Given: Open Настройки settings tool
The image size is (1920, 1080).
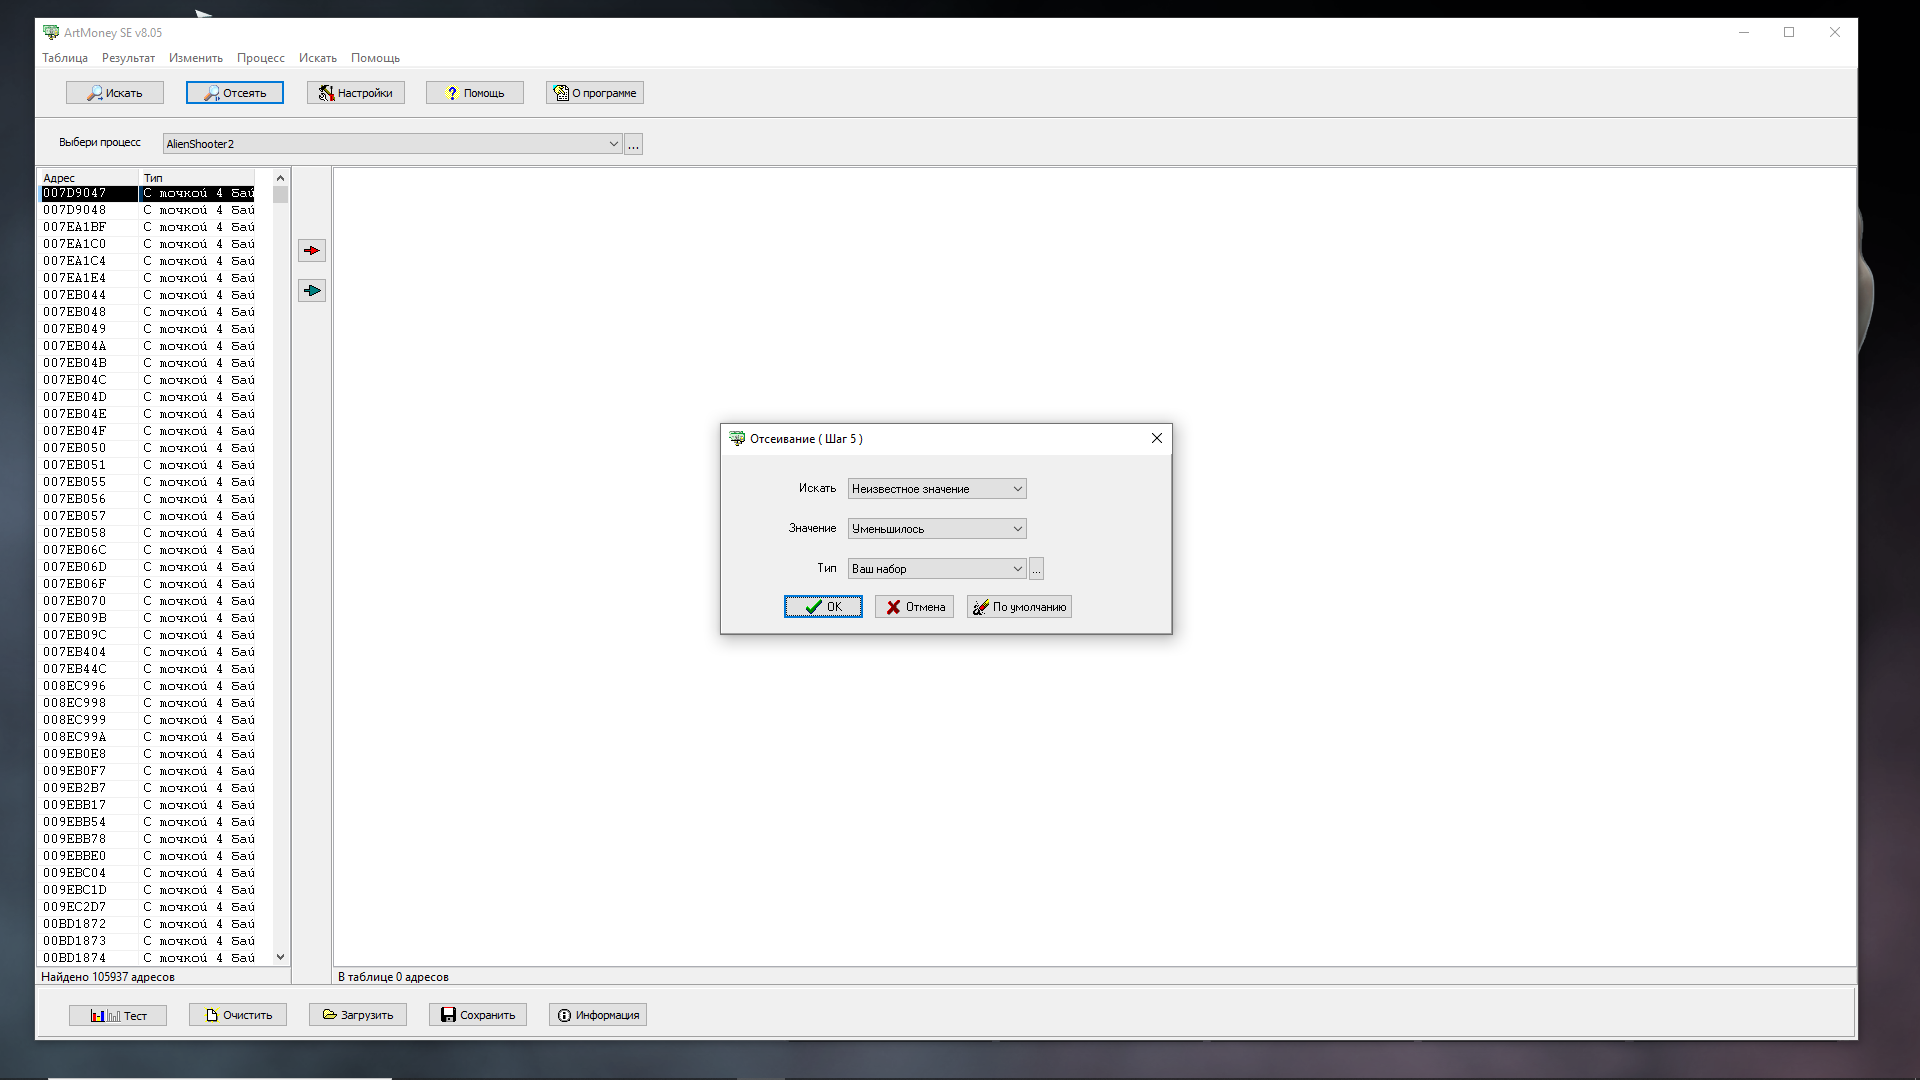Looking at the screenshot, I should 355,93.
